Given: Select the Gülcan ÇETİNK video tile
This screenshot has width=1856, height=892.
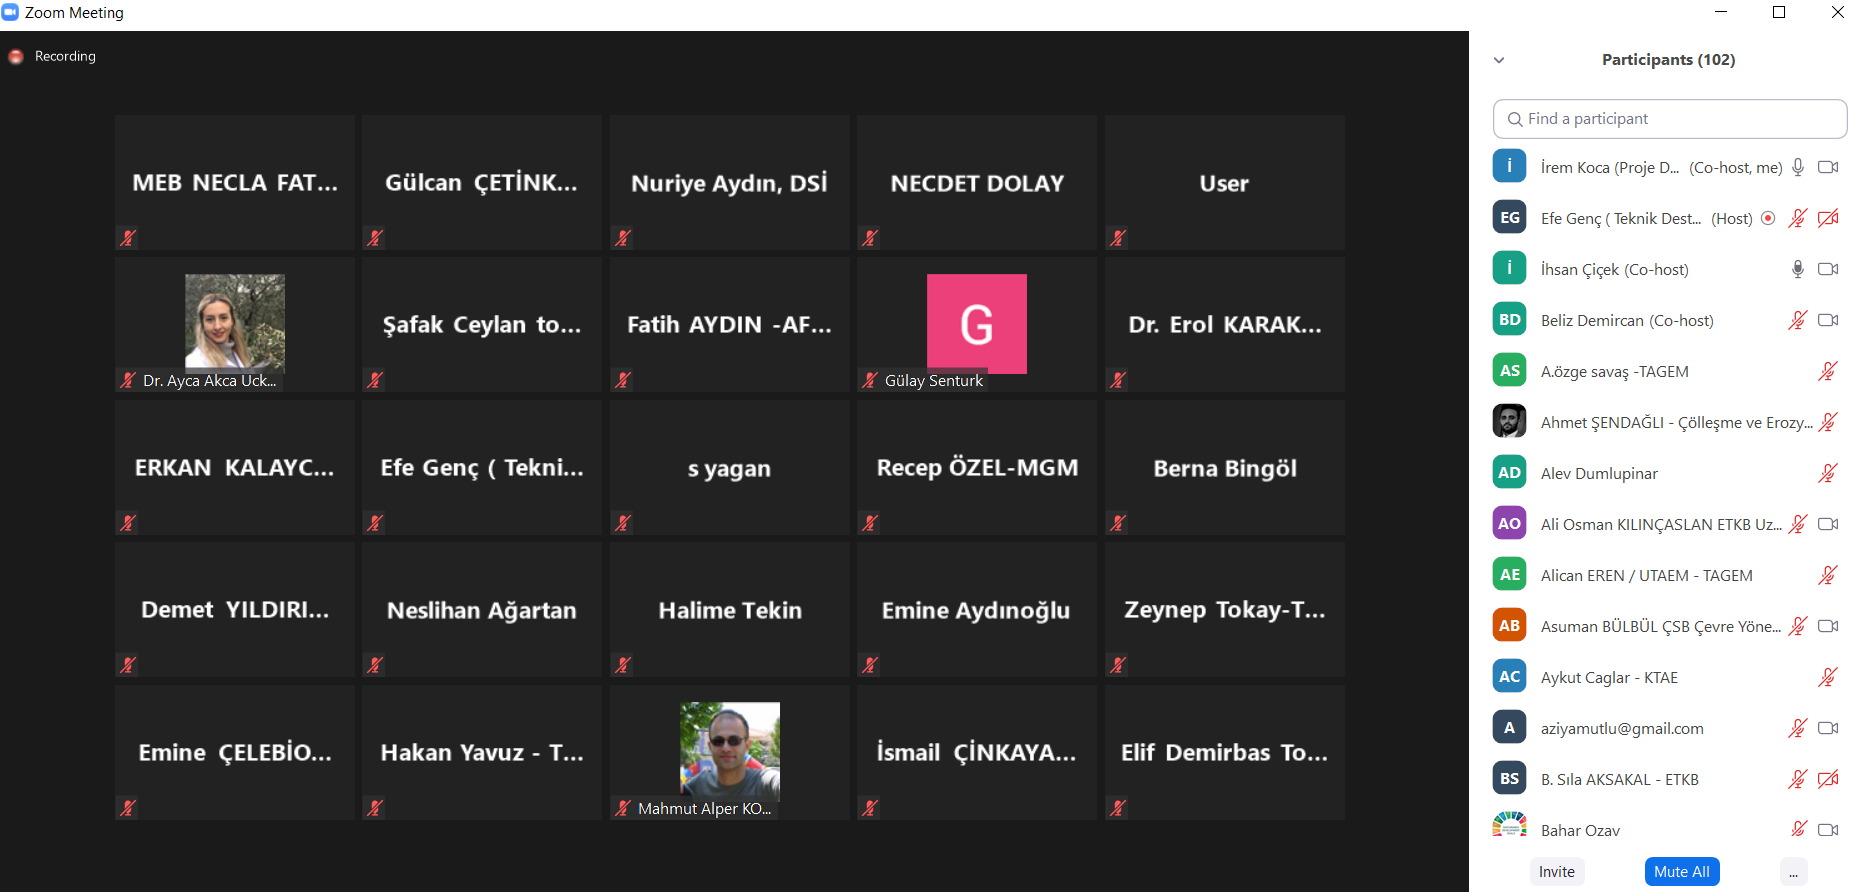Looking at the screenshot, I should (482, 182).
